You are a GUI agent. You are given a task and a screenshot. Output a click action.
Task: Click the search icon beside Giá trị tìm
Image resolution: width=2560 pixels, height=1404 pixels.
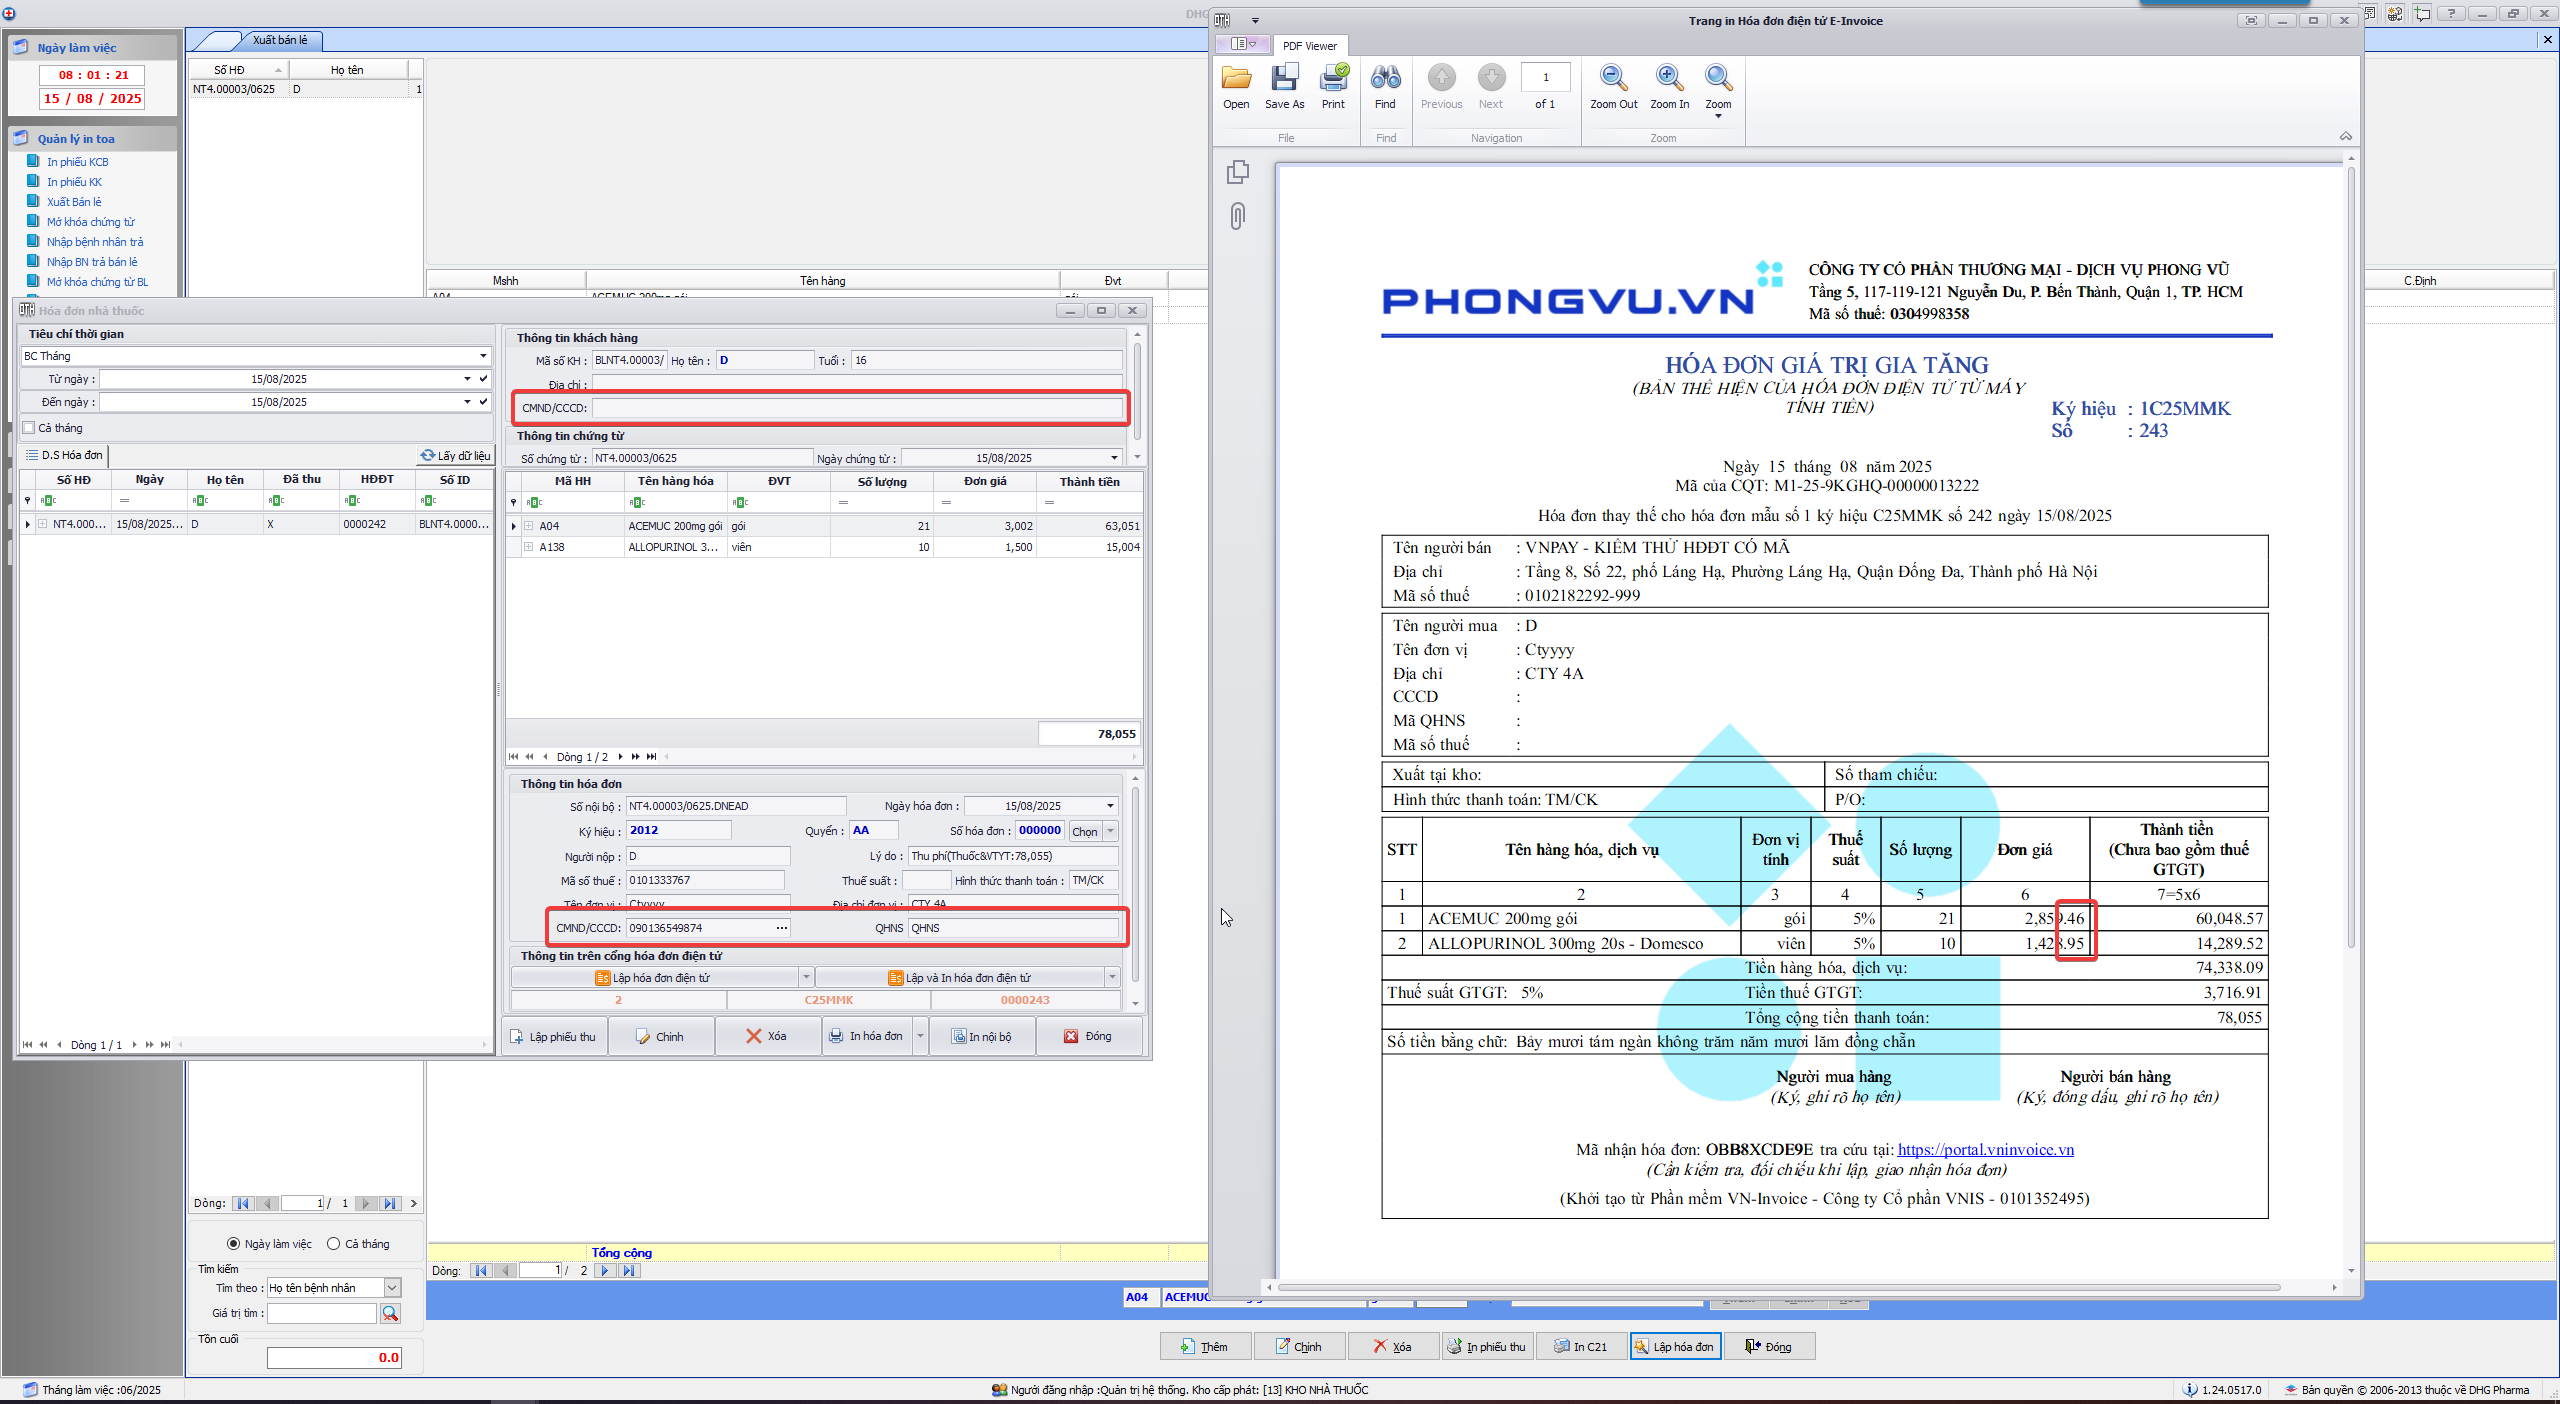coord(390,1313)
